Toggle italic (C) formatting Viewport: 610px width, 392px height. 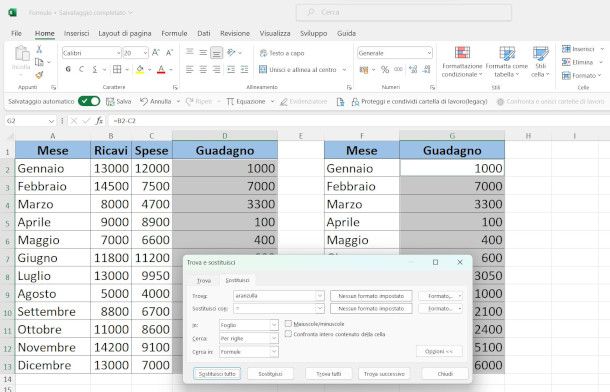(x=81, y=70)
